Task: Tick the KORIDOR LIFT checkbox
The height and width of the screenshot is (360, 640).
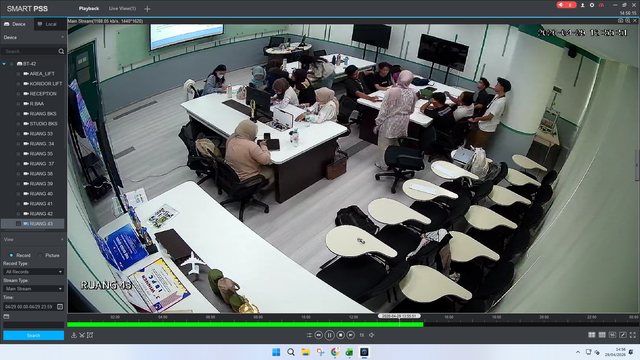Action: click(18, 84)
